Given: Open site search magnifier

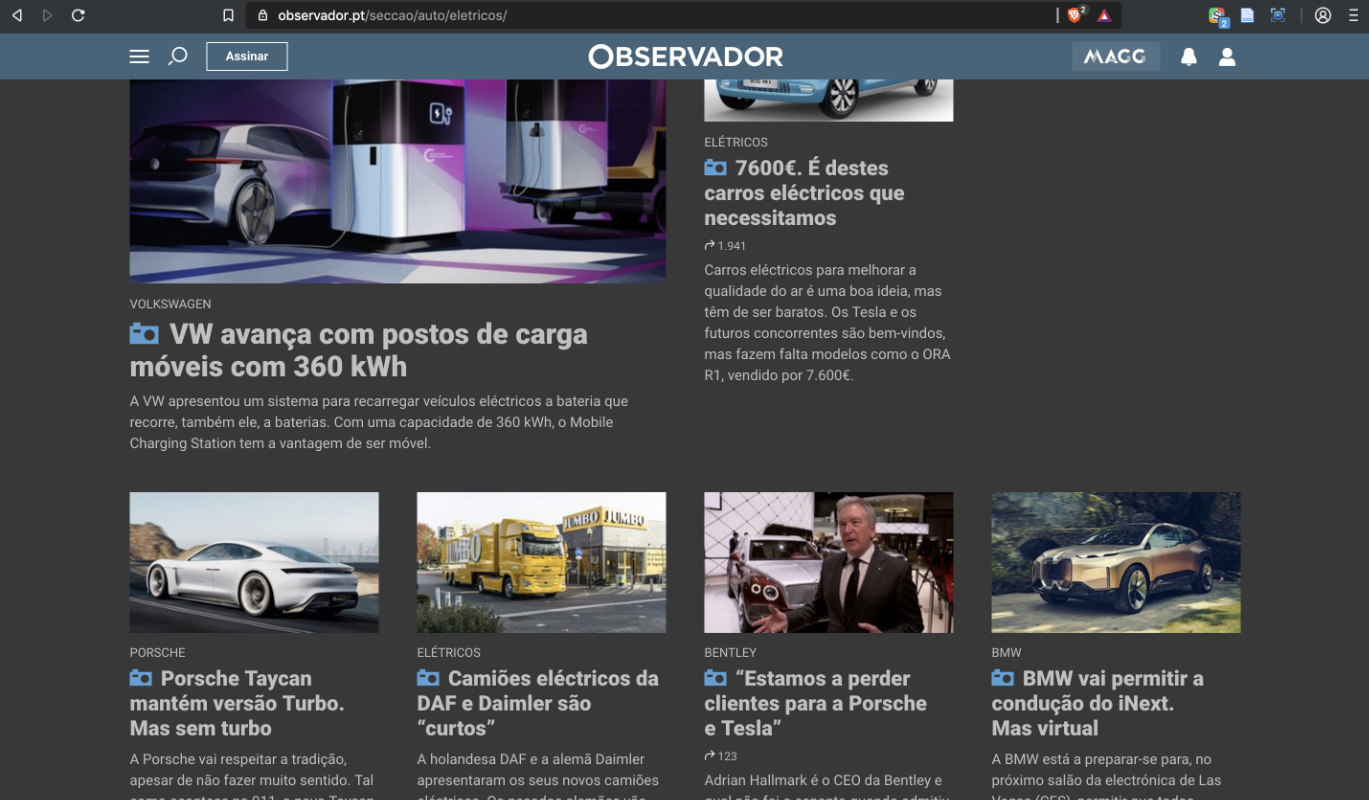Looking at the screenshot, I should tap(178, 56).
